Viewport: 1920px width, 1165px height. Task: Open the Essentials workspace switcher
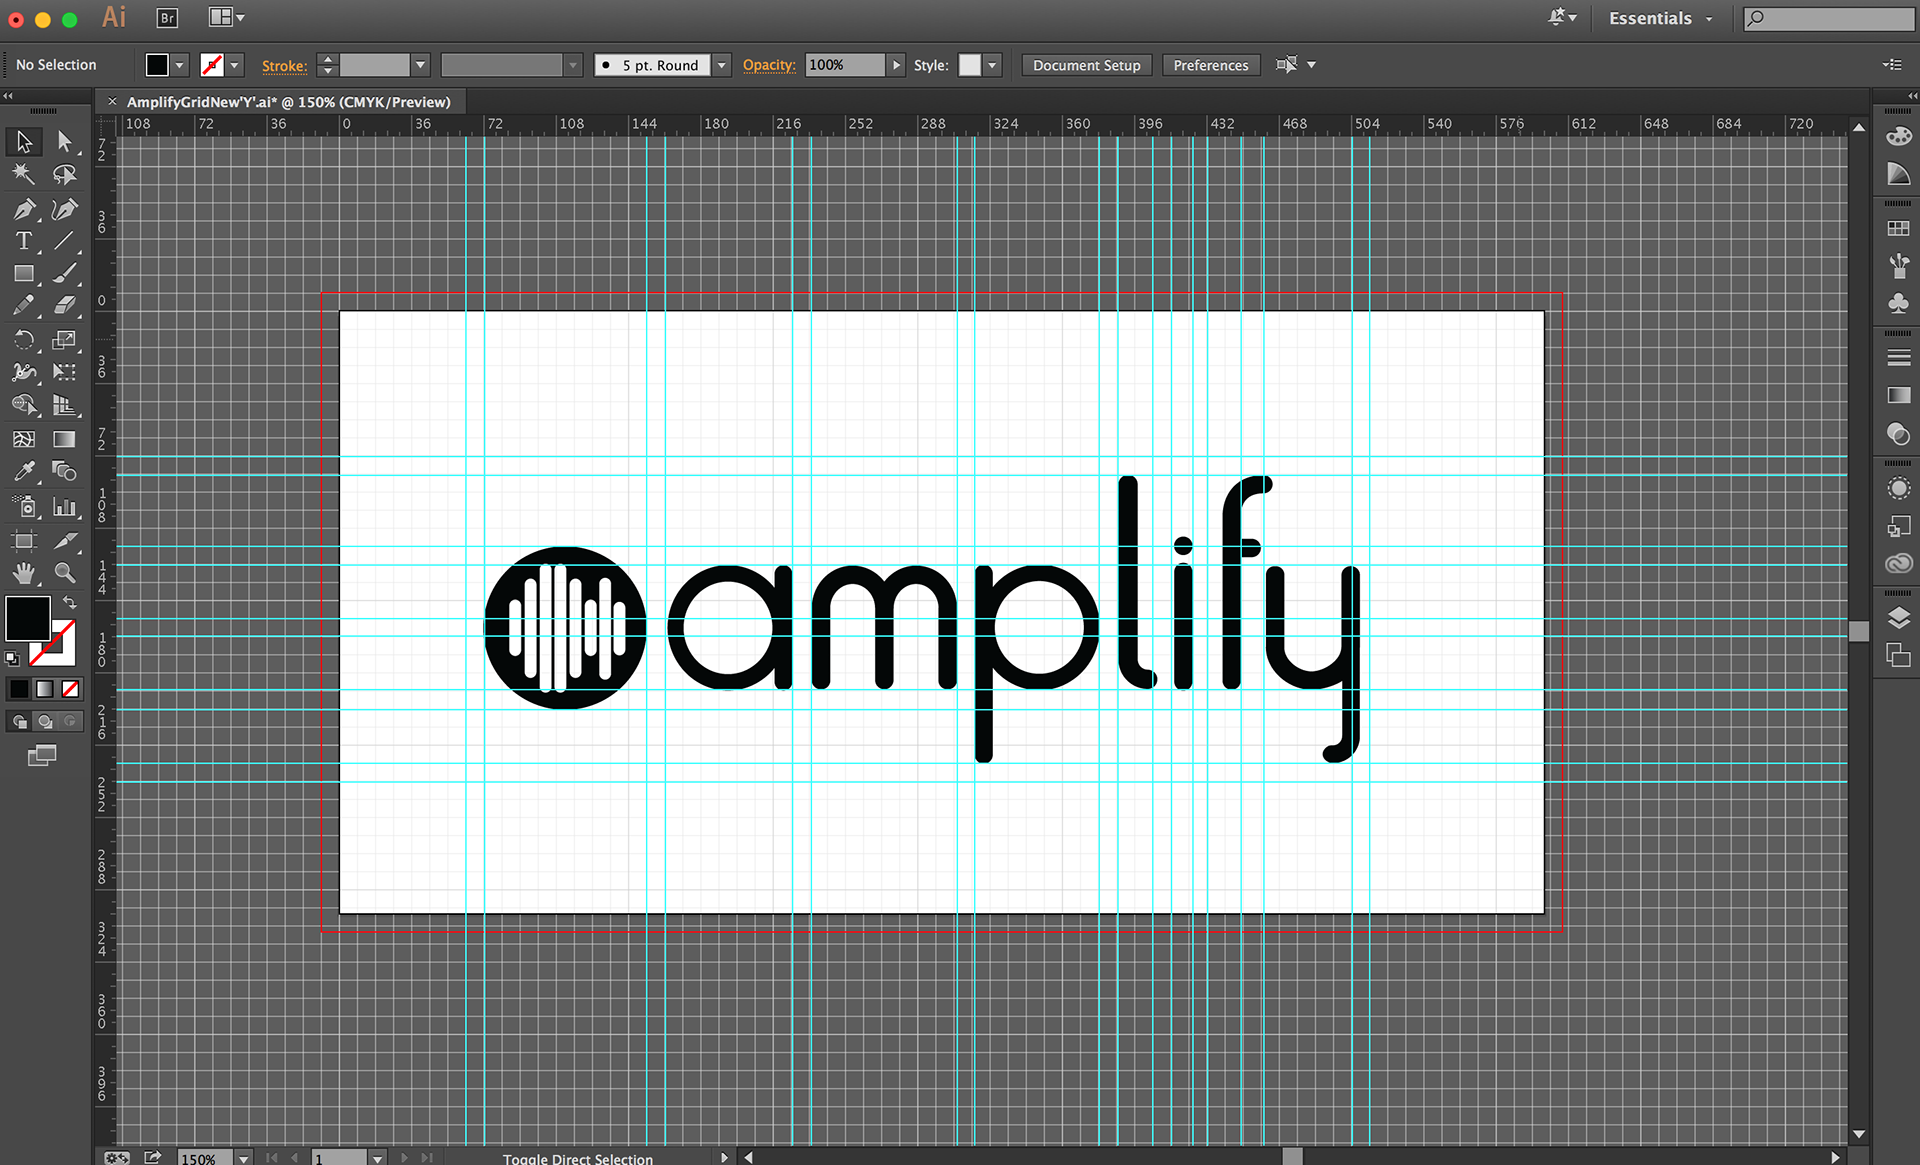pyautogui.click(x=1660, y=18)
